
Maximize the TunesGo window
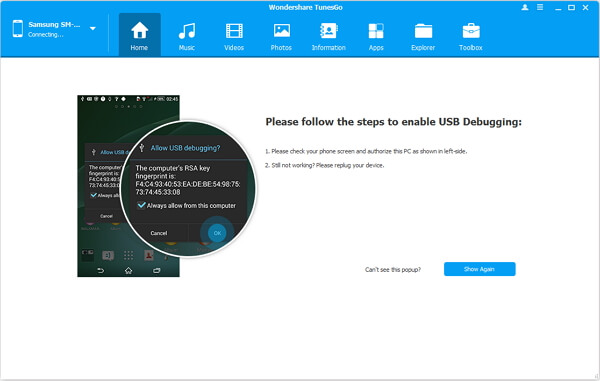(x=571, y=7)
